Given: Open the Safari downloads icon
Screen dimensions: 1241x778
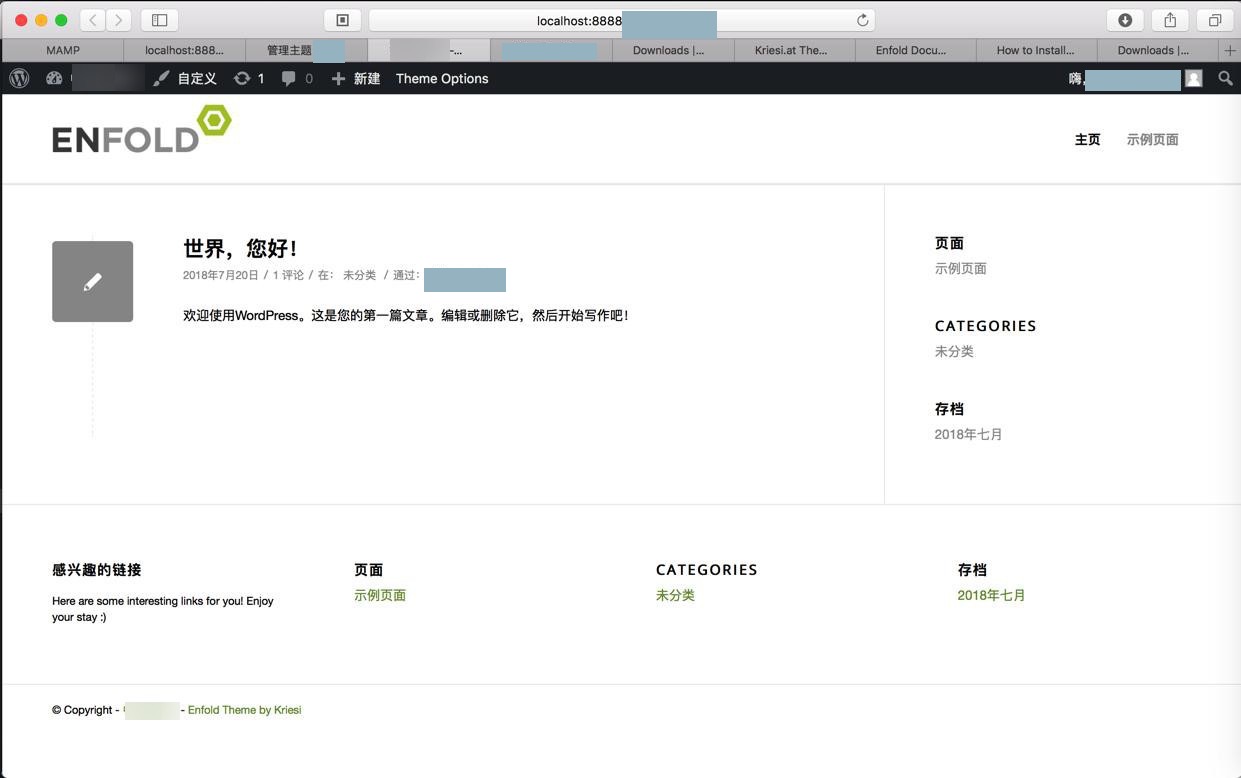Looking at the screenshot, I should 1125,20.
